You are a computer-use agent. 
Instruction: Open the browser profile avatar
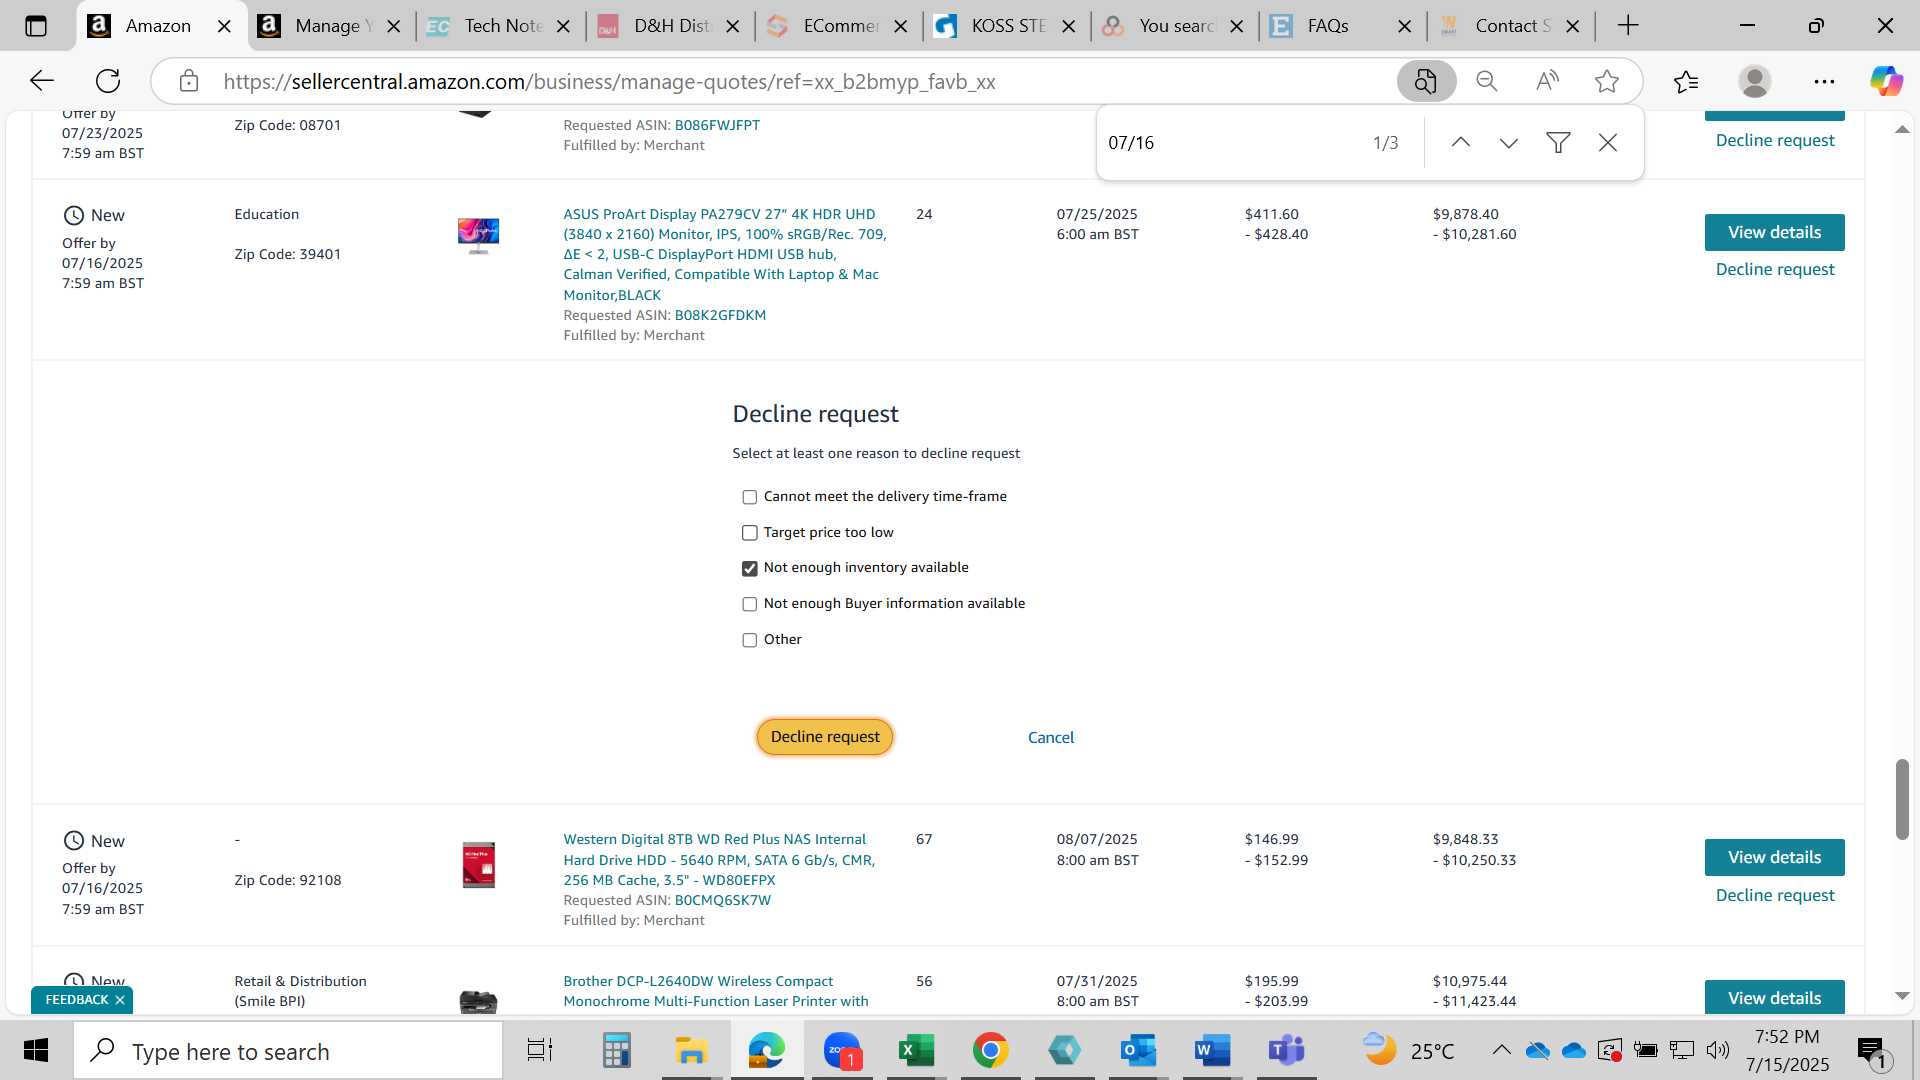[1754, 81]
